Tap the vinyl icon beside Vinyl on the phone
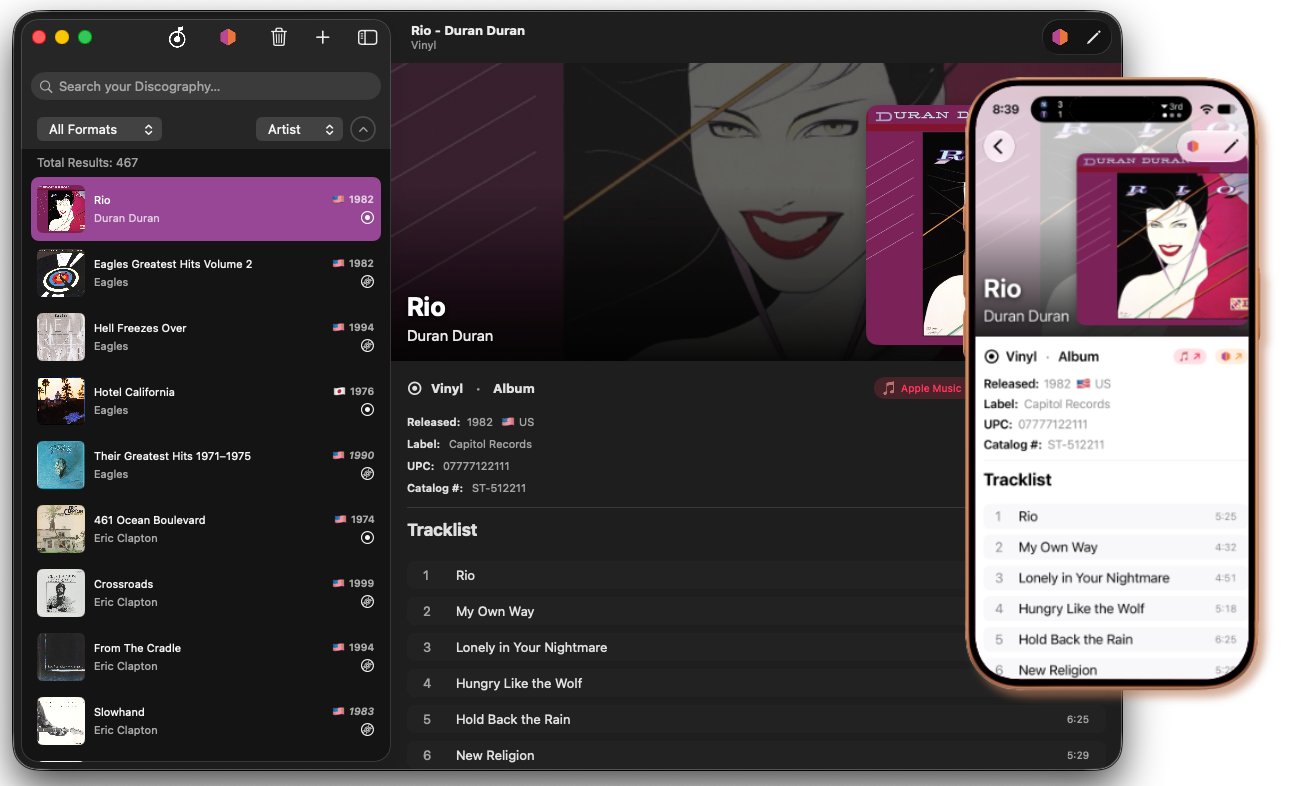 click(x=992, y=356)
